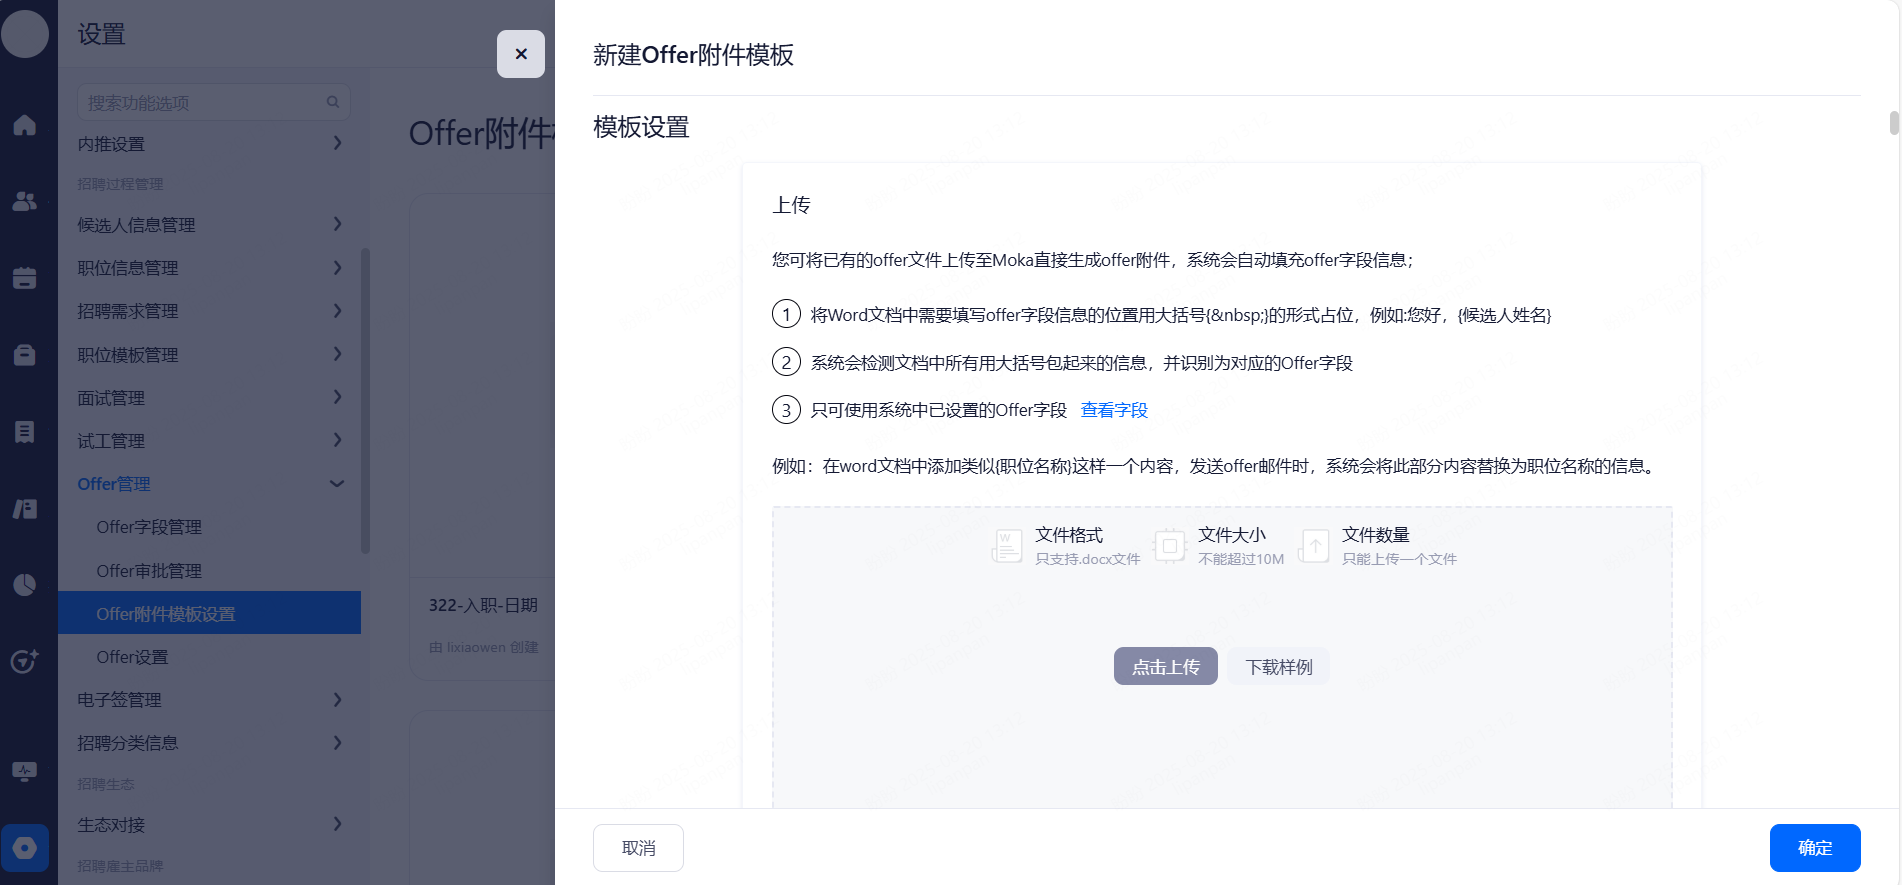This screenshot has width=1902, height=885.
Task: Click the home icon in left sidebar
Action: (x=25, y=125)
